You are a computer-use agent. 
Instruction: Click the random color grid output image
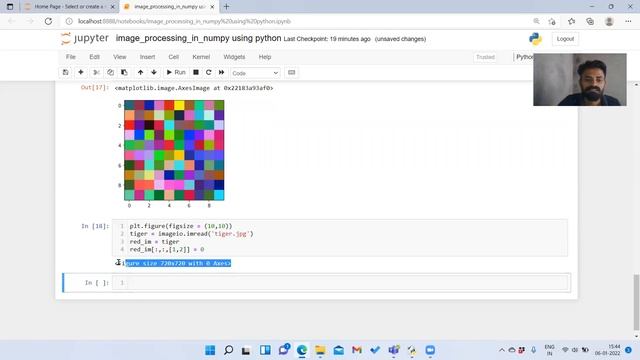pyautogui.click(x=174, y=150)
